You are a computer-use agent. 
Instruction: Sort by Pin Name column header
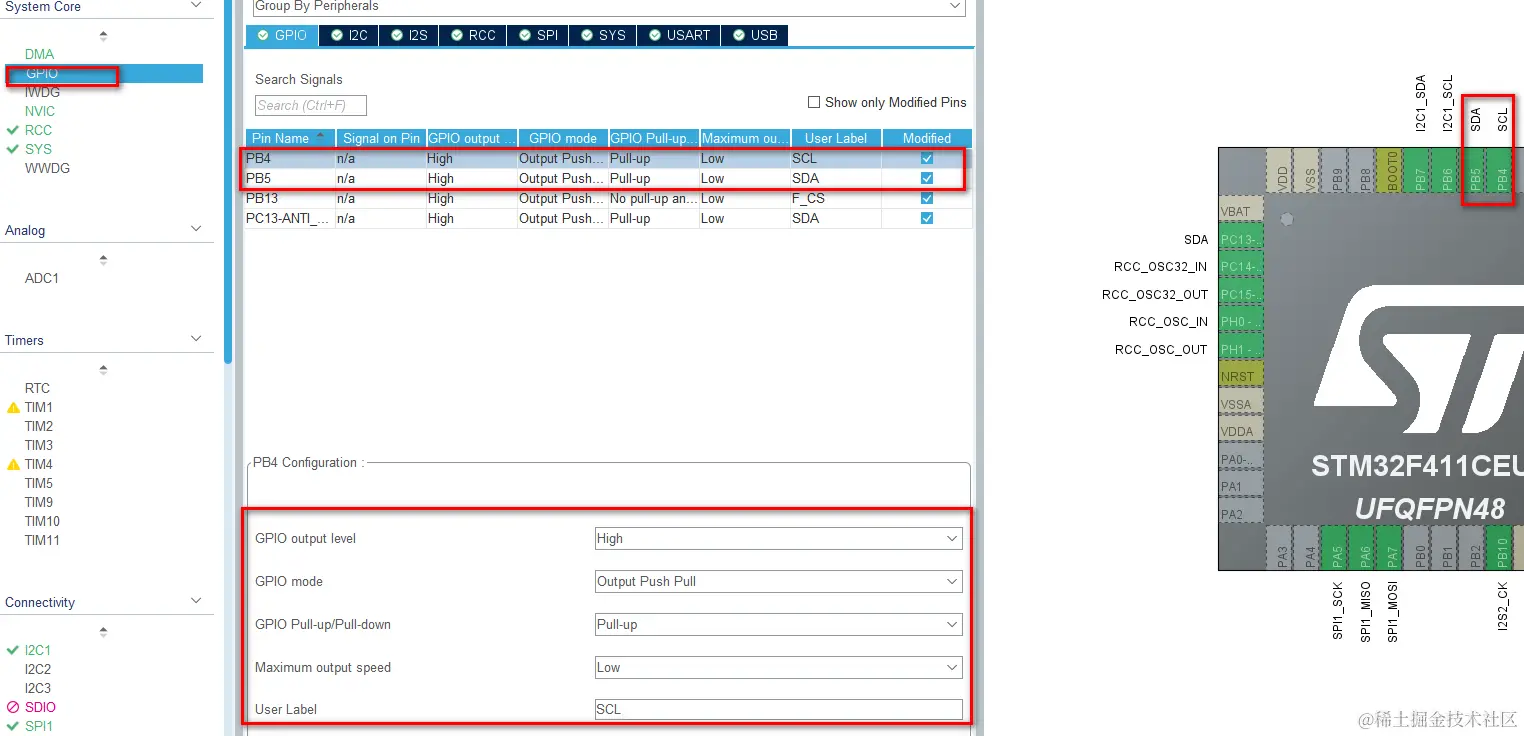(x=290, y=138)
